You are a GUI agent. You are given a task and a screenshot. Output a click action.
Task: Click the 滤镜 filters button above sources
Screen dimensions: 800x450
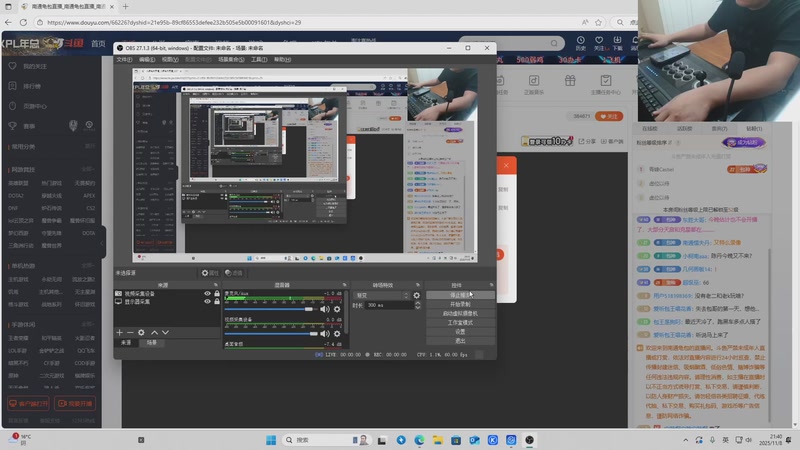234,273
